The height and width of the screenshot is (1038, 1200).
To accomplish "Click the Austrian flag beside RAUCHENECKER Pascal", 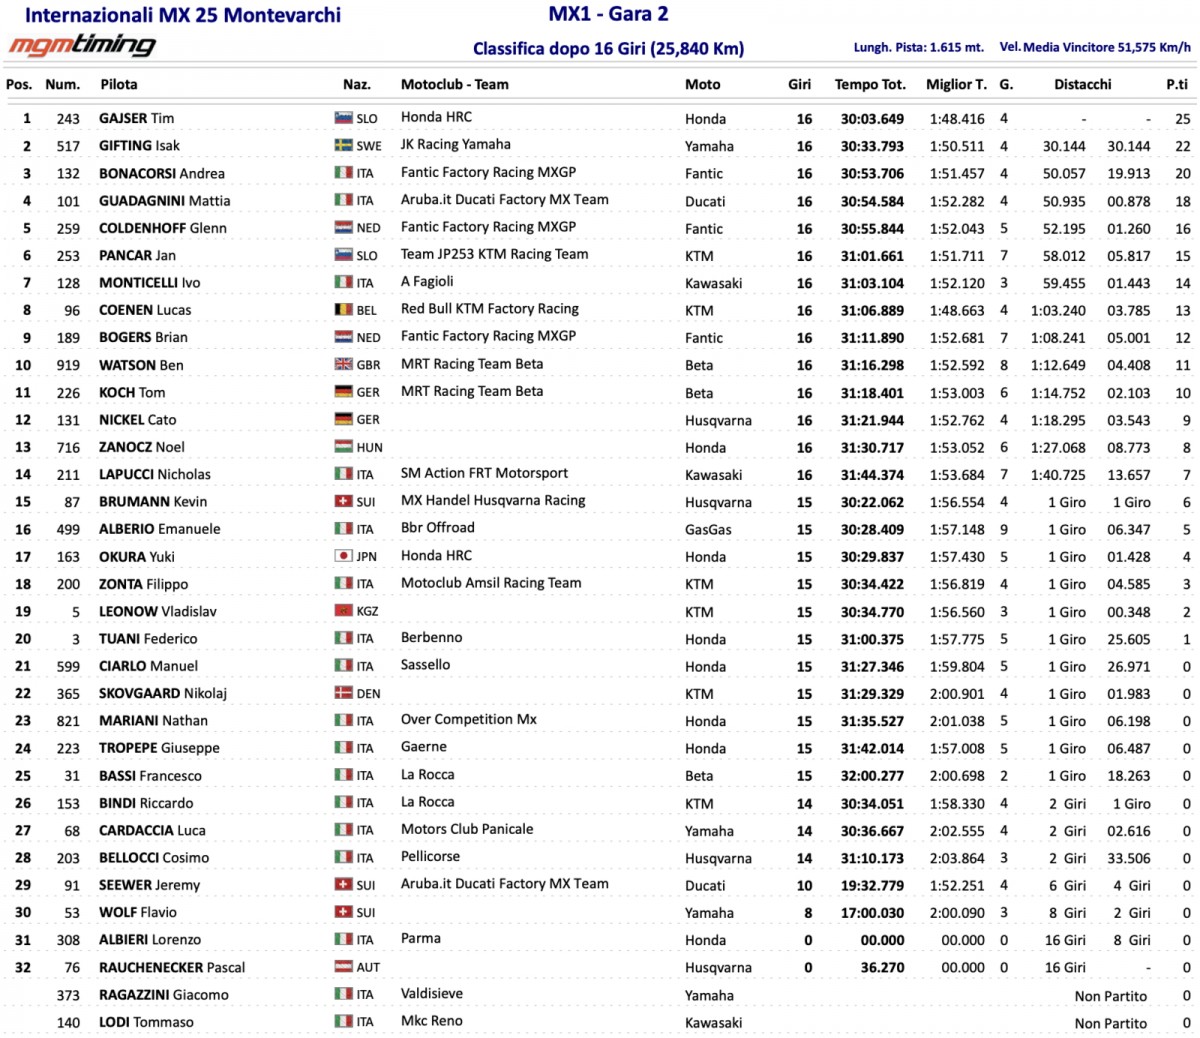I will 343,967.
